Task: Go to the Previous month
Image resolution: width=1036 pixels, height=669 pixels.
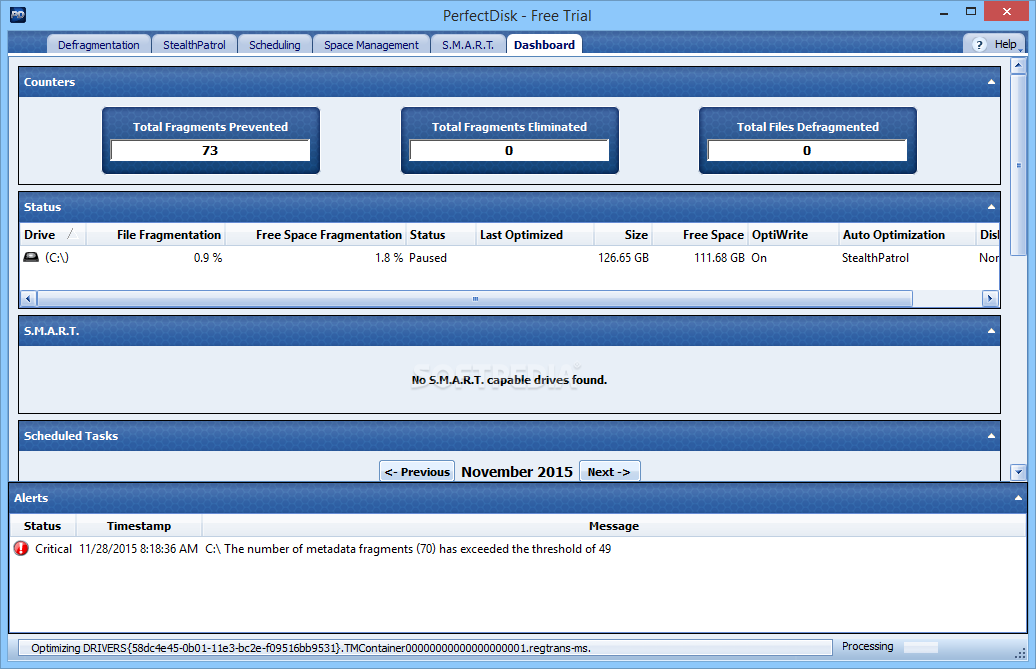Action: (417, 472)
